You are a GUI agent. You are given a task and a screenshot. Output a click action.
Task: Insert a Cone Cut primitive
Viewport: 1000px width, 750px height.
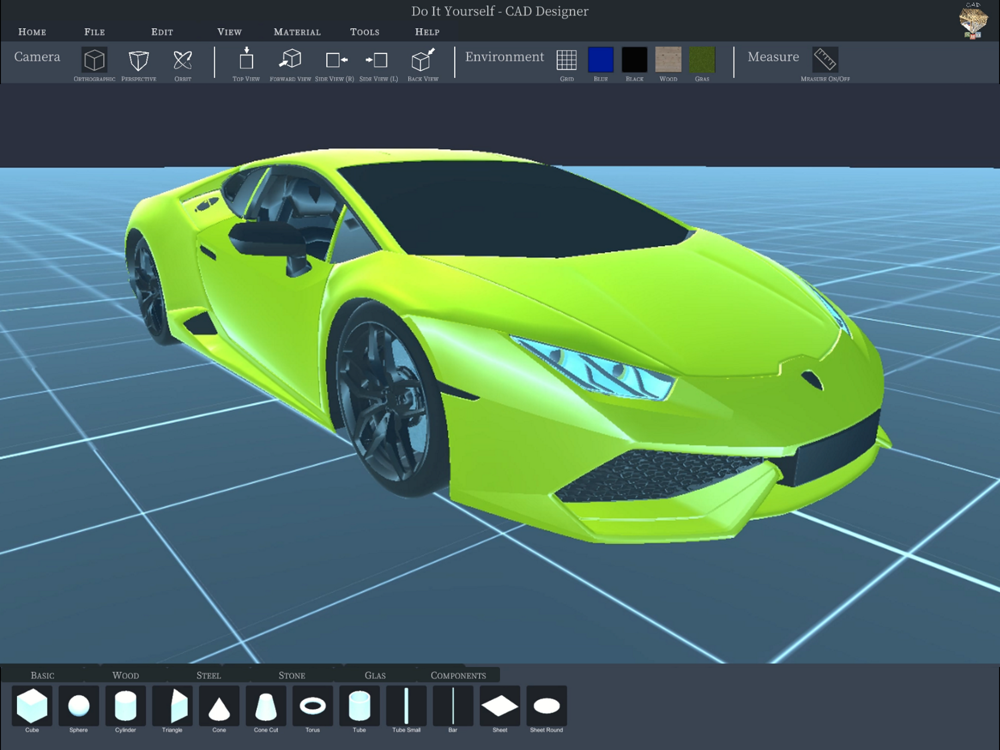(266, 706)
